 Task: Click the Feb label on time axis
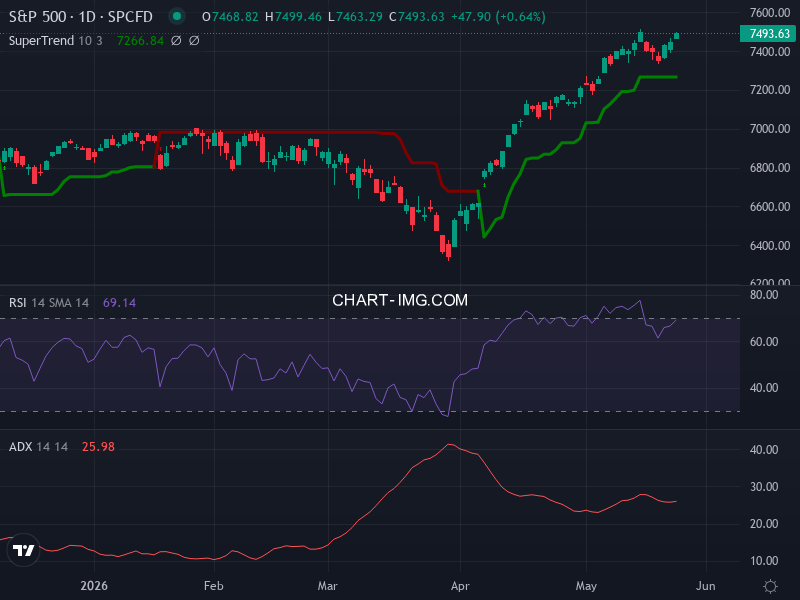click(x=213, y=586)
